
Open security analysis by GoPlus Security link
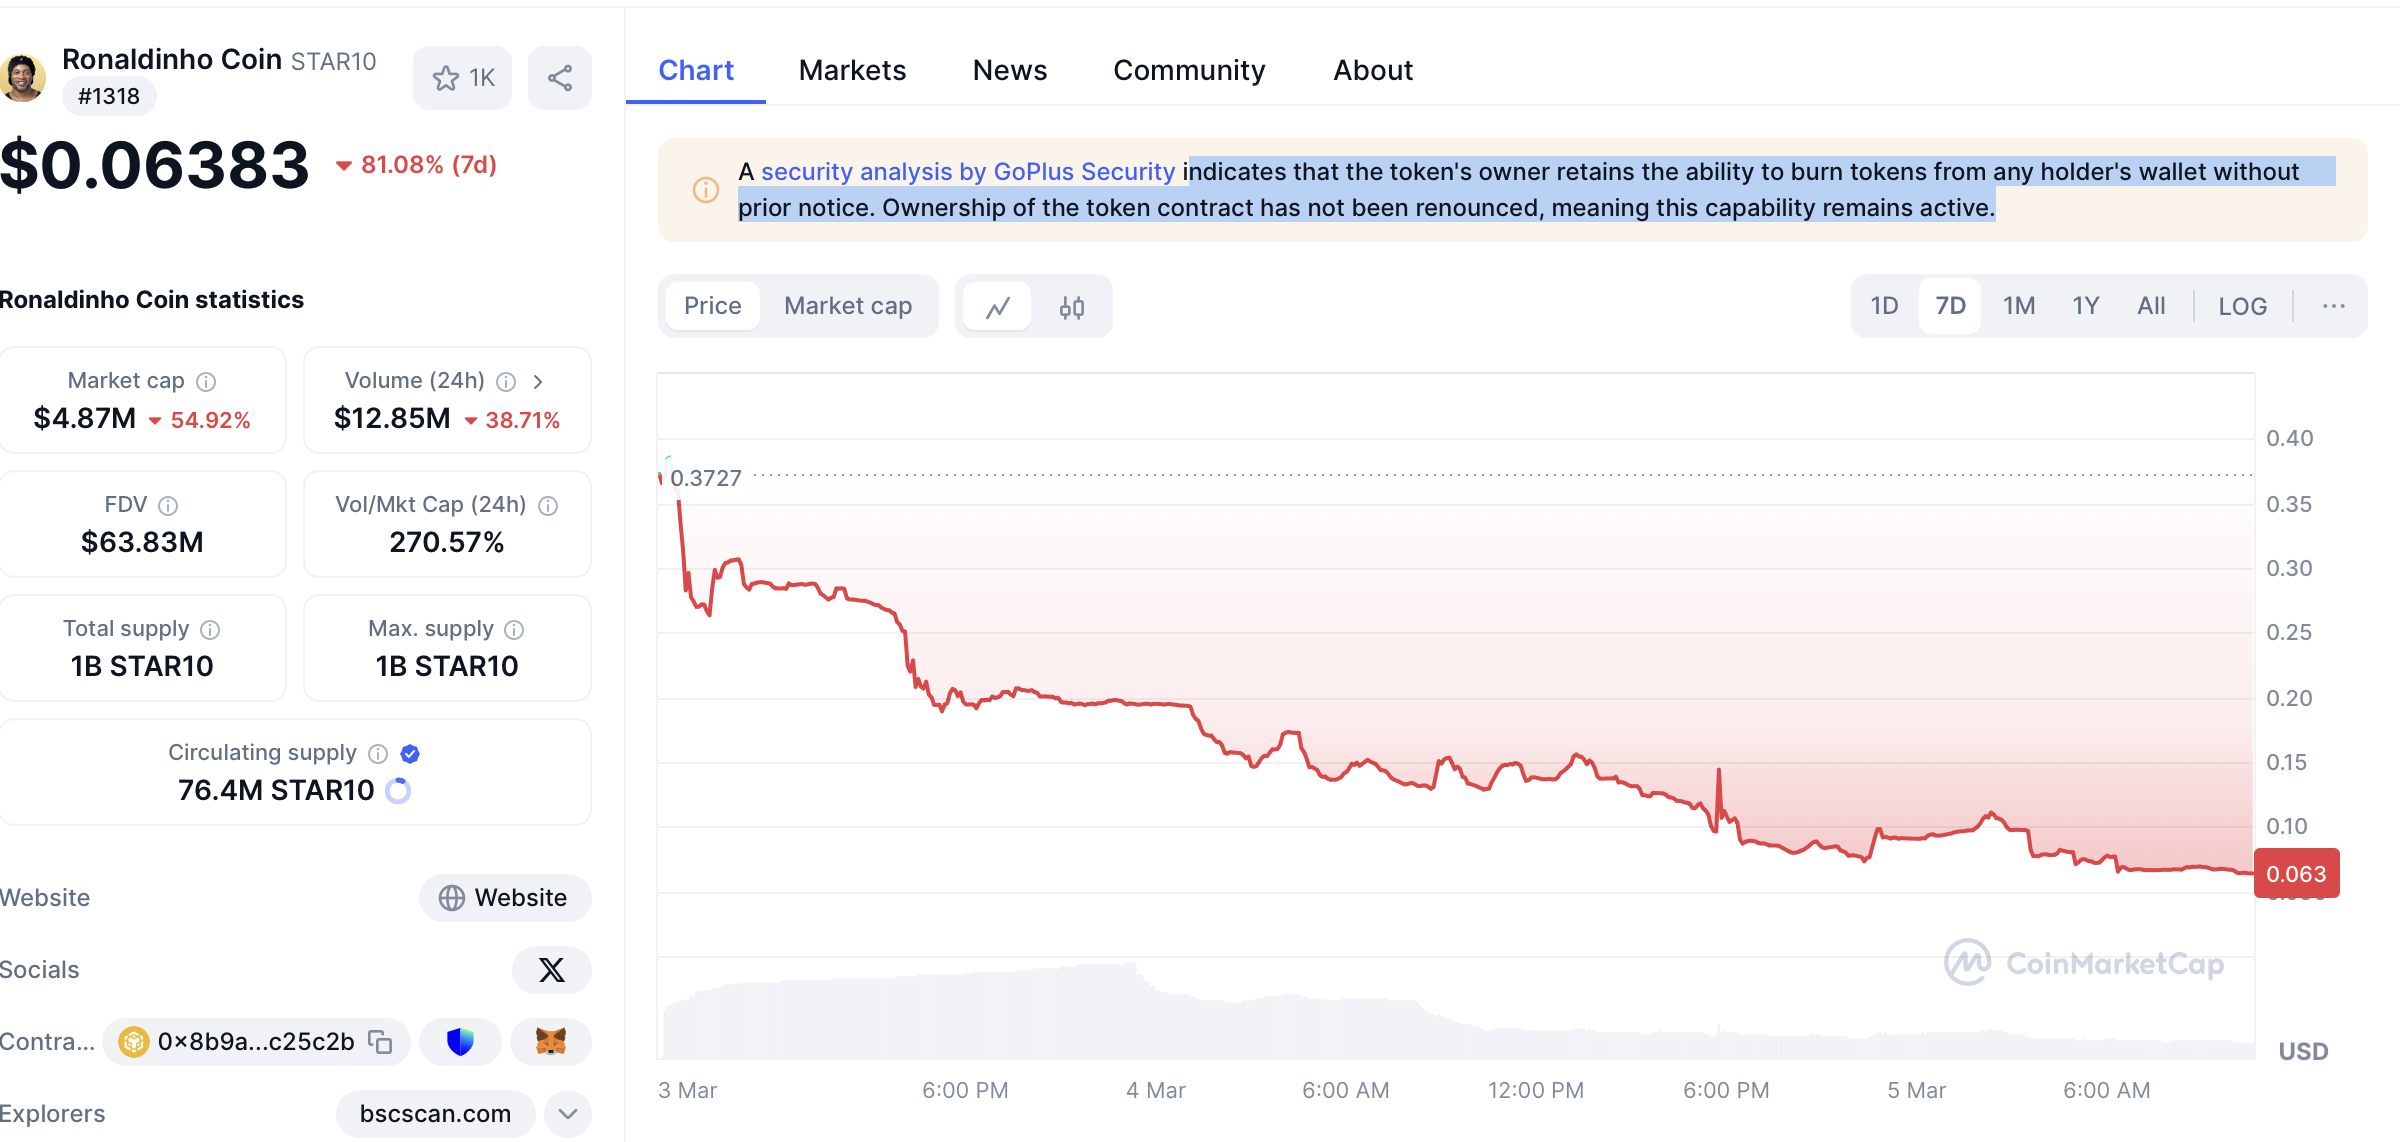[x=967, y=172]
